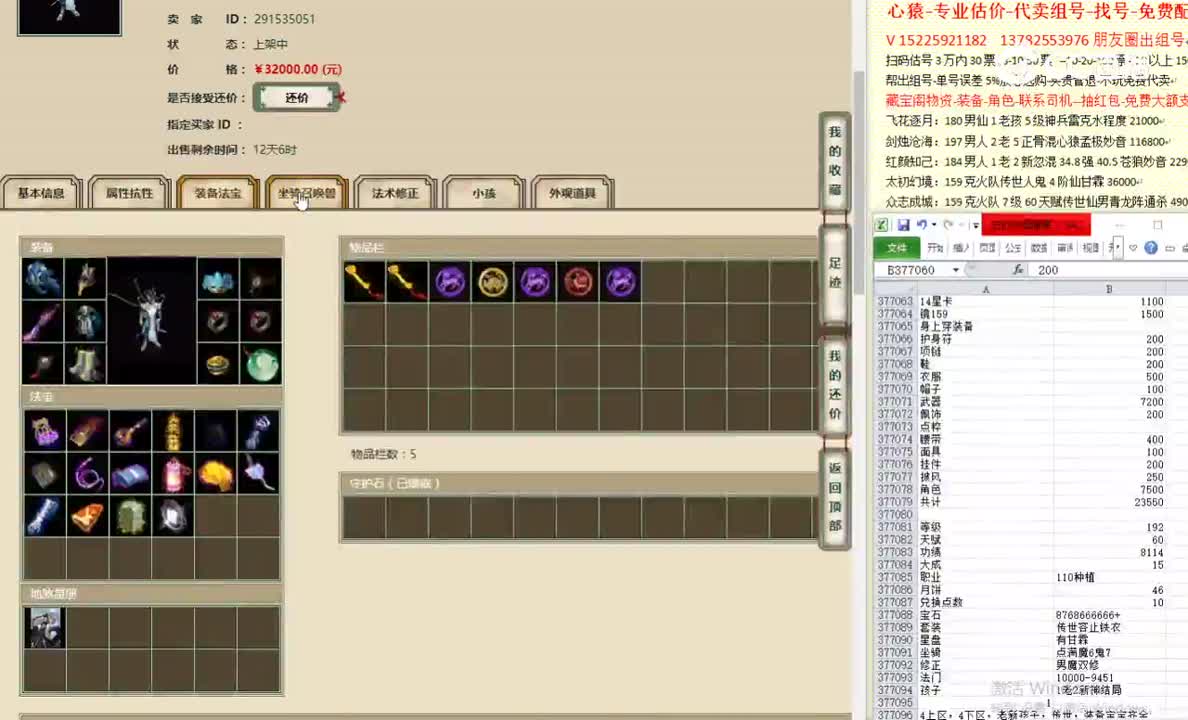Switch to the 基本信息 tab
The image size is (1188, 720).
40,193
